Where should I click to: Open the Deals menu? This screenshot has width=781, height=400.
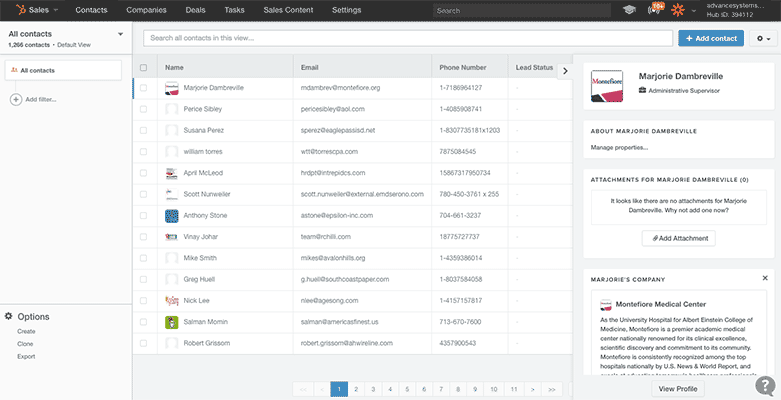point(195,10)
